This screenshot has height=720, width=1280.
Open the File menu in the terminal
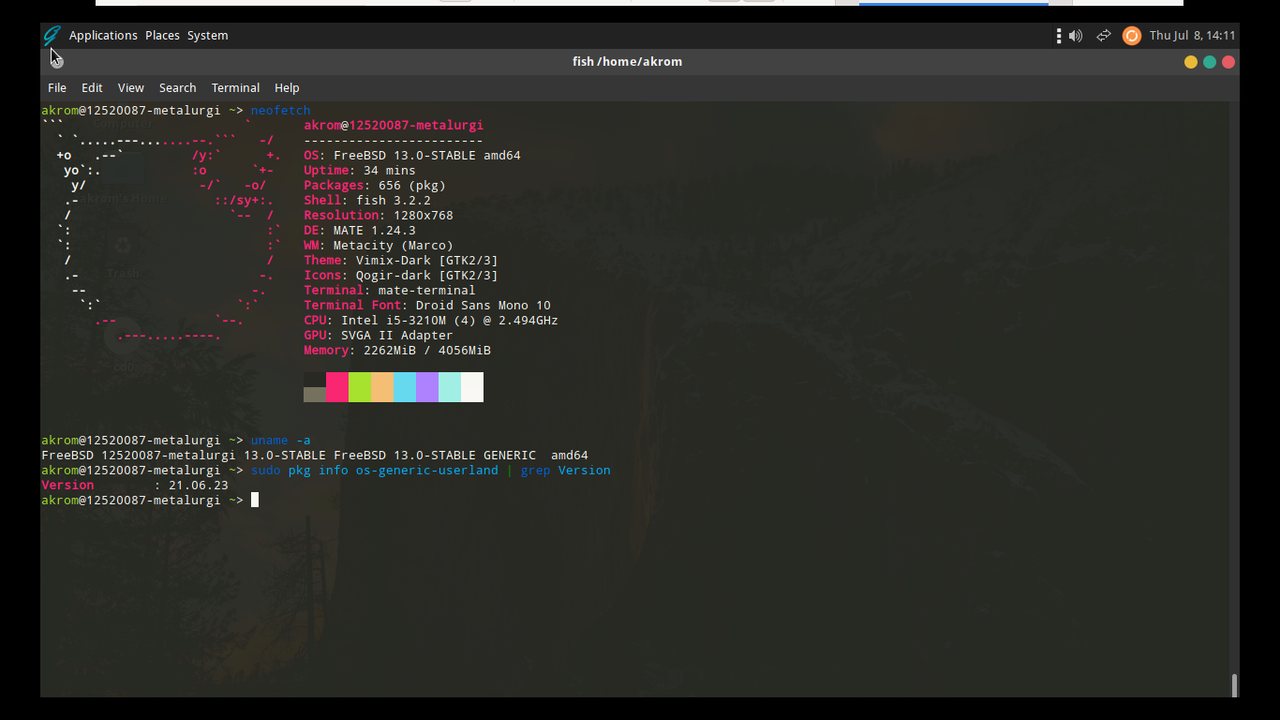(57, 88)
